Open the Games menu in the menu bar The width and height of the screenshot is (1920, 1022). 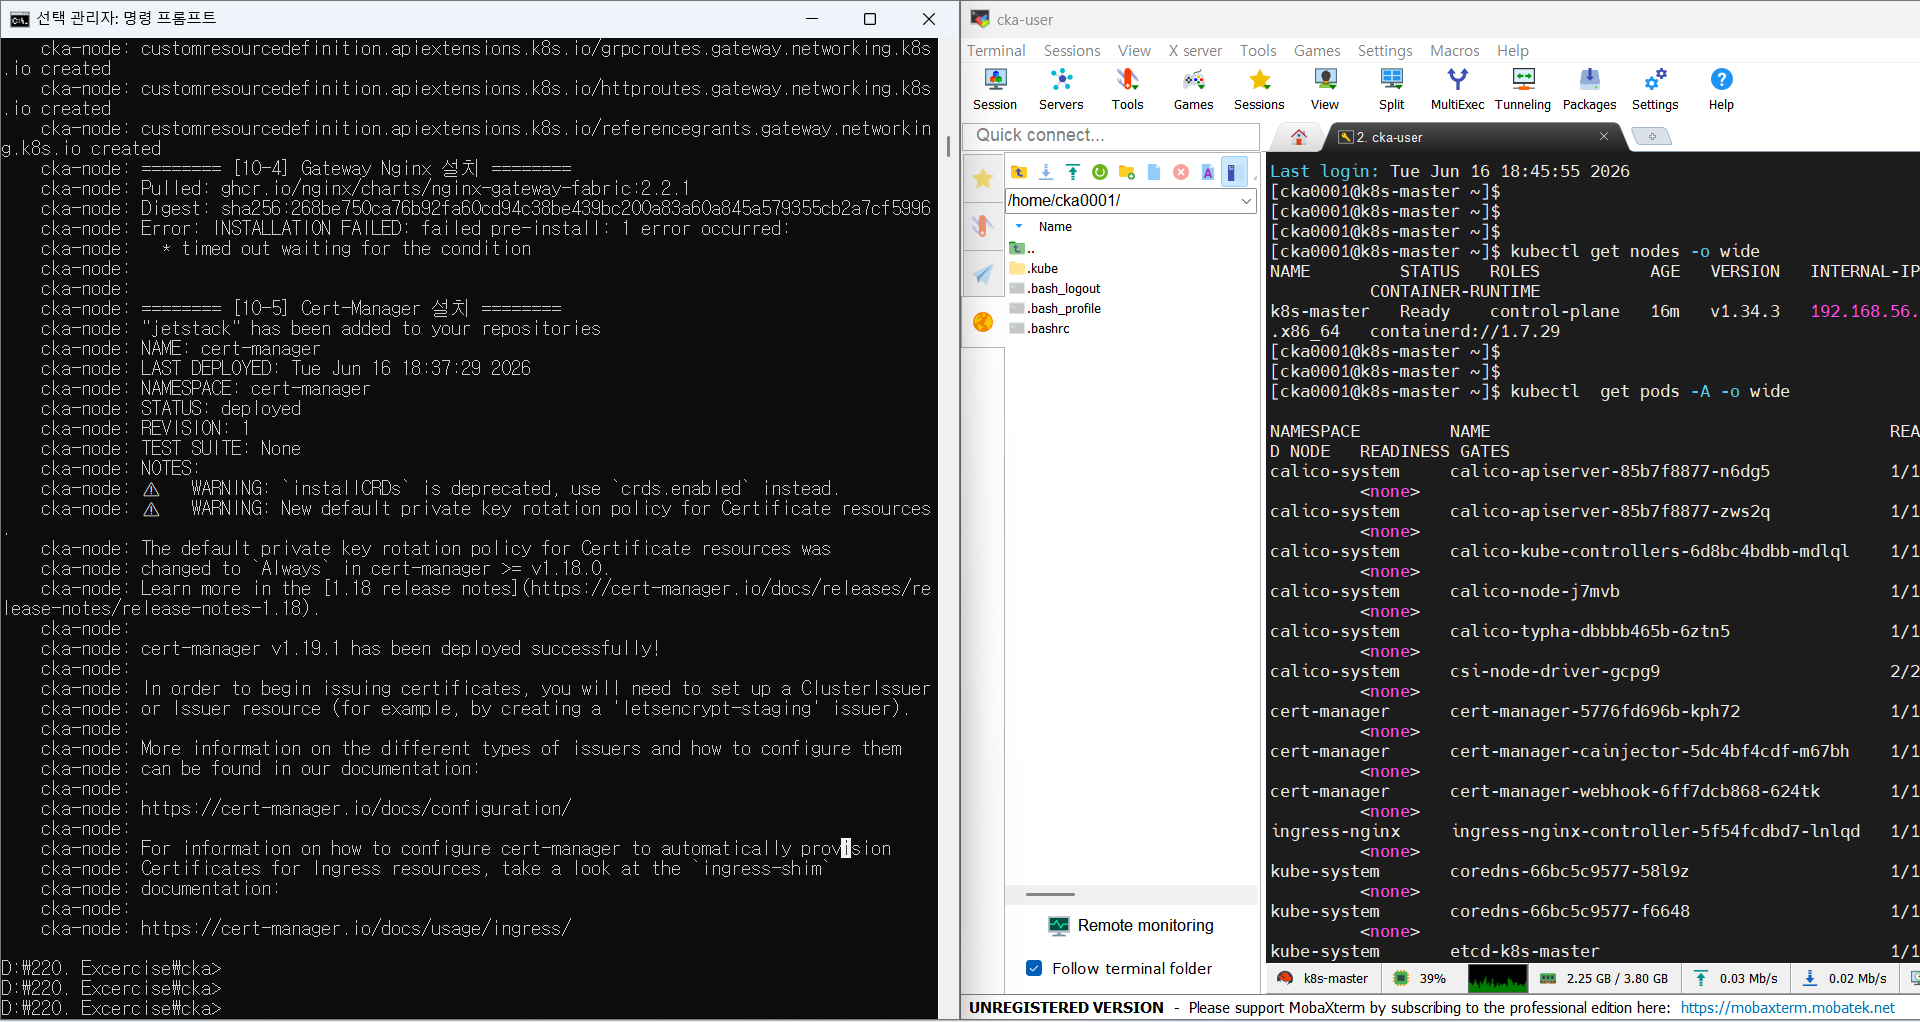tap(1317, 50)
